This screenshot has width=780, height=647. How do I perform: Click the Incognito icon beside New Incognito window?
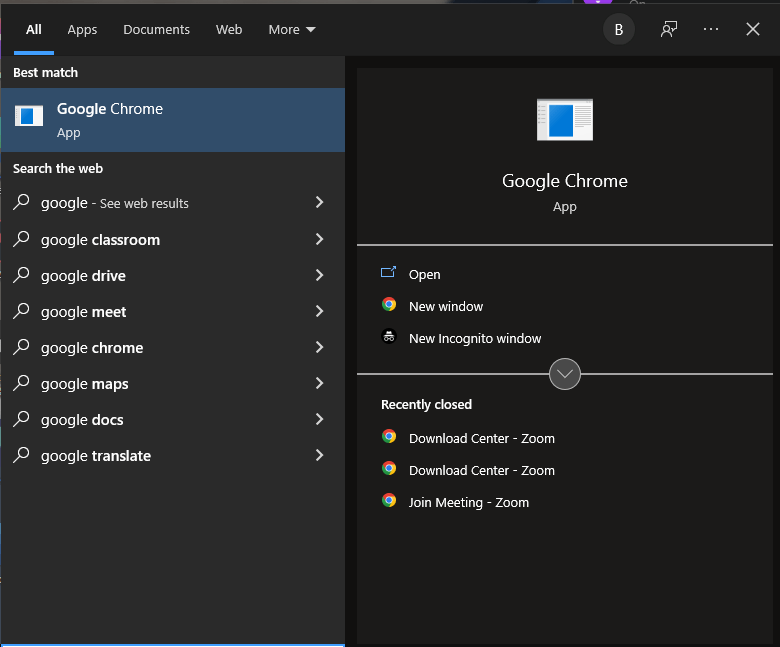pyautogui.click(x=389, y=337)
